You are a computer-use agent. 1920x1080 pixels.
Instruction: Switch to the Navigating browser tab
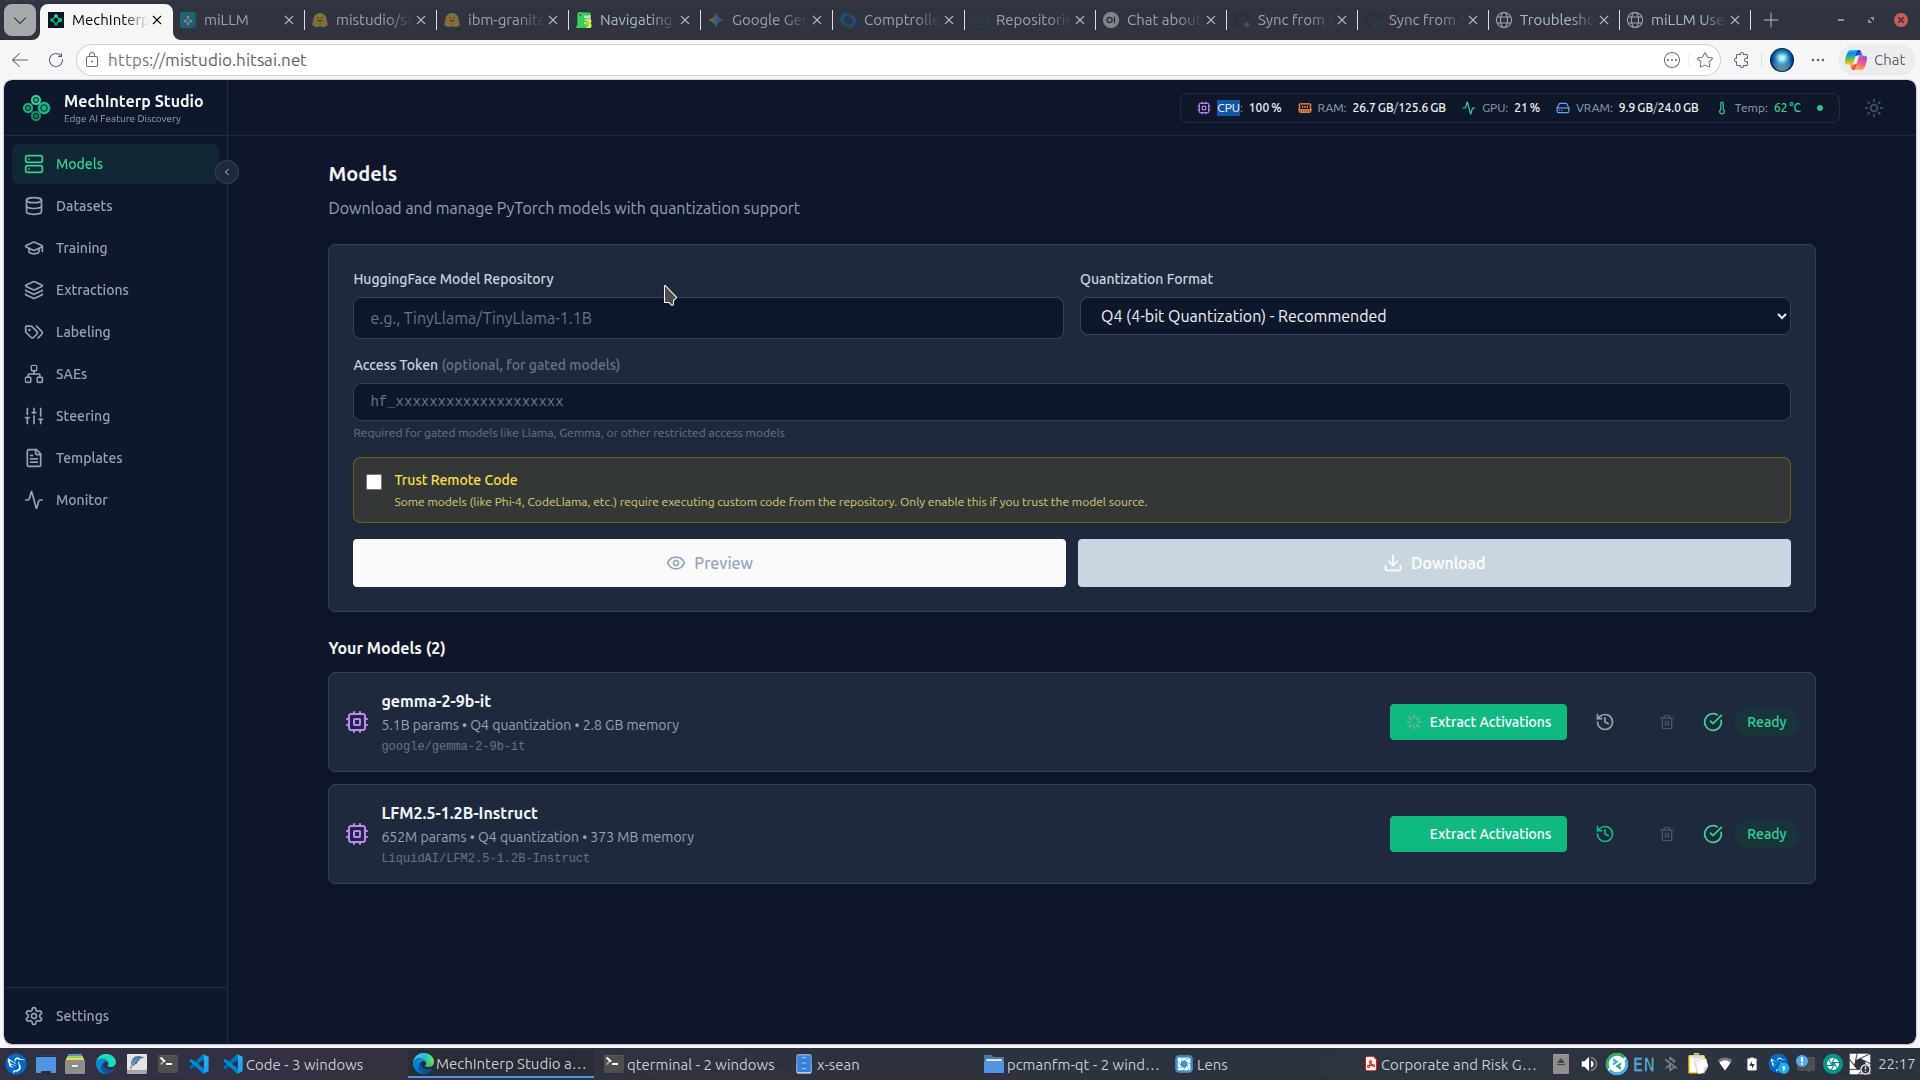(634, 20)
